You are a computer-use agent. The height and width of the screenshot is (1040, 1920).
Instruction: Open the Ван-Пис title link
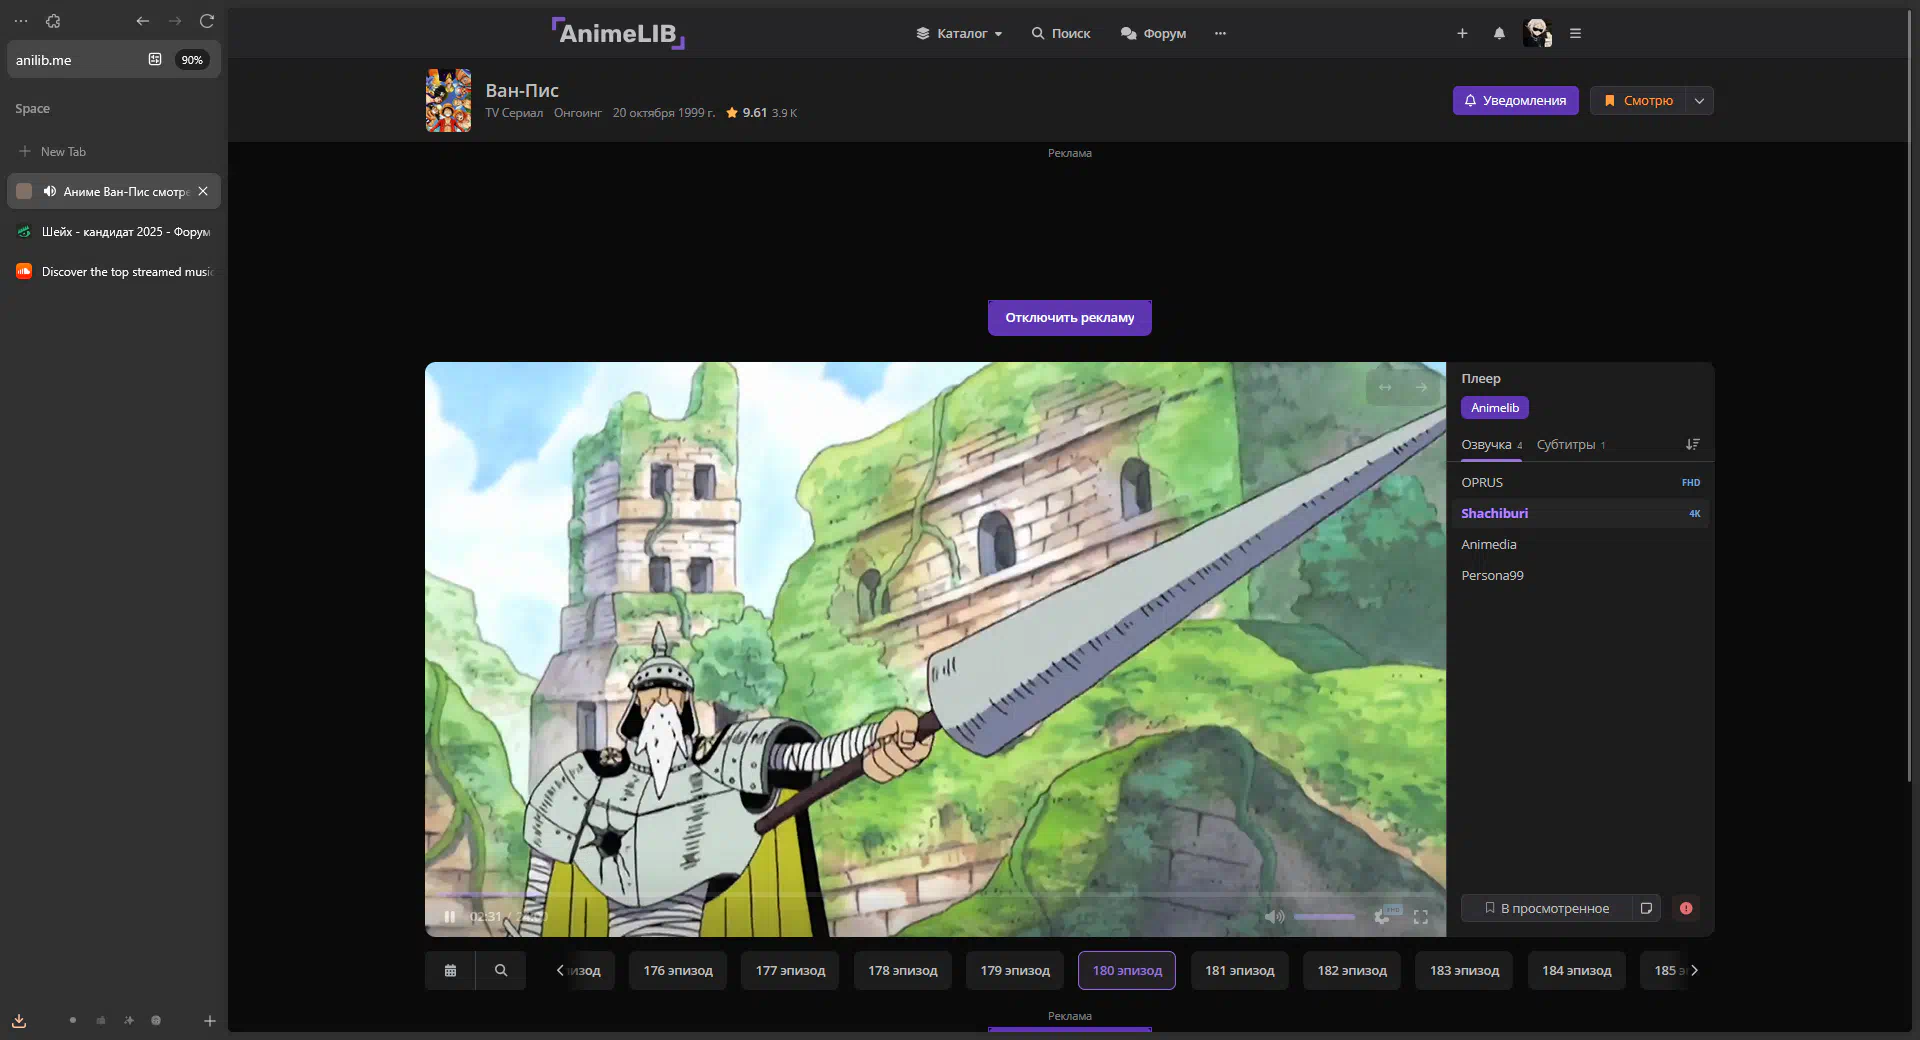(522, 90)
